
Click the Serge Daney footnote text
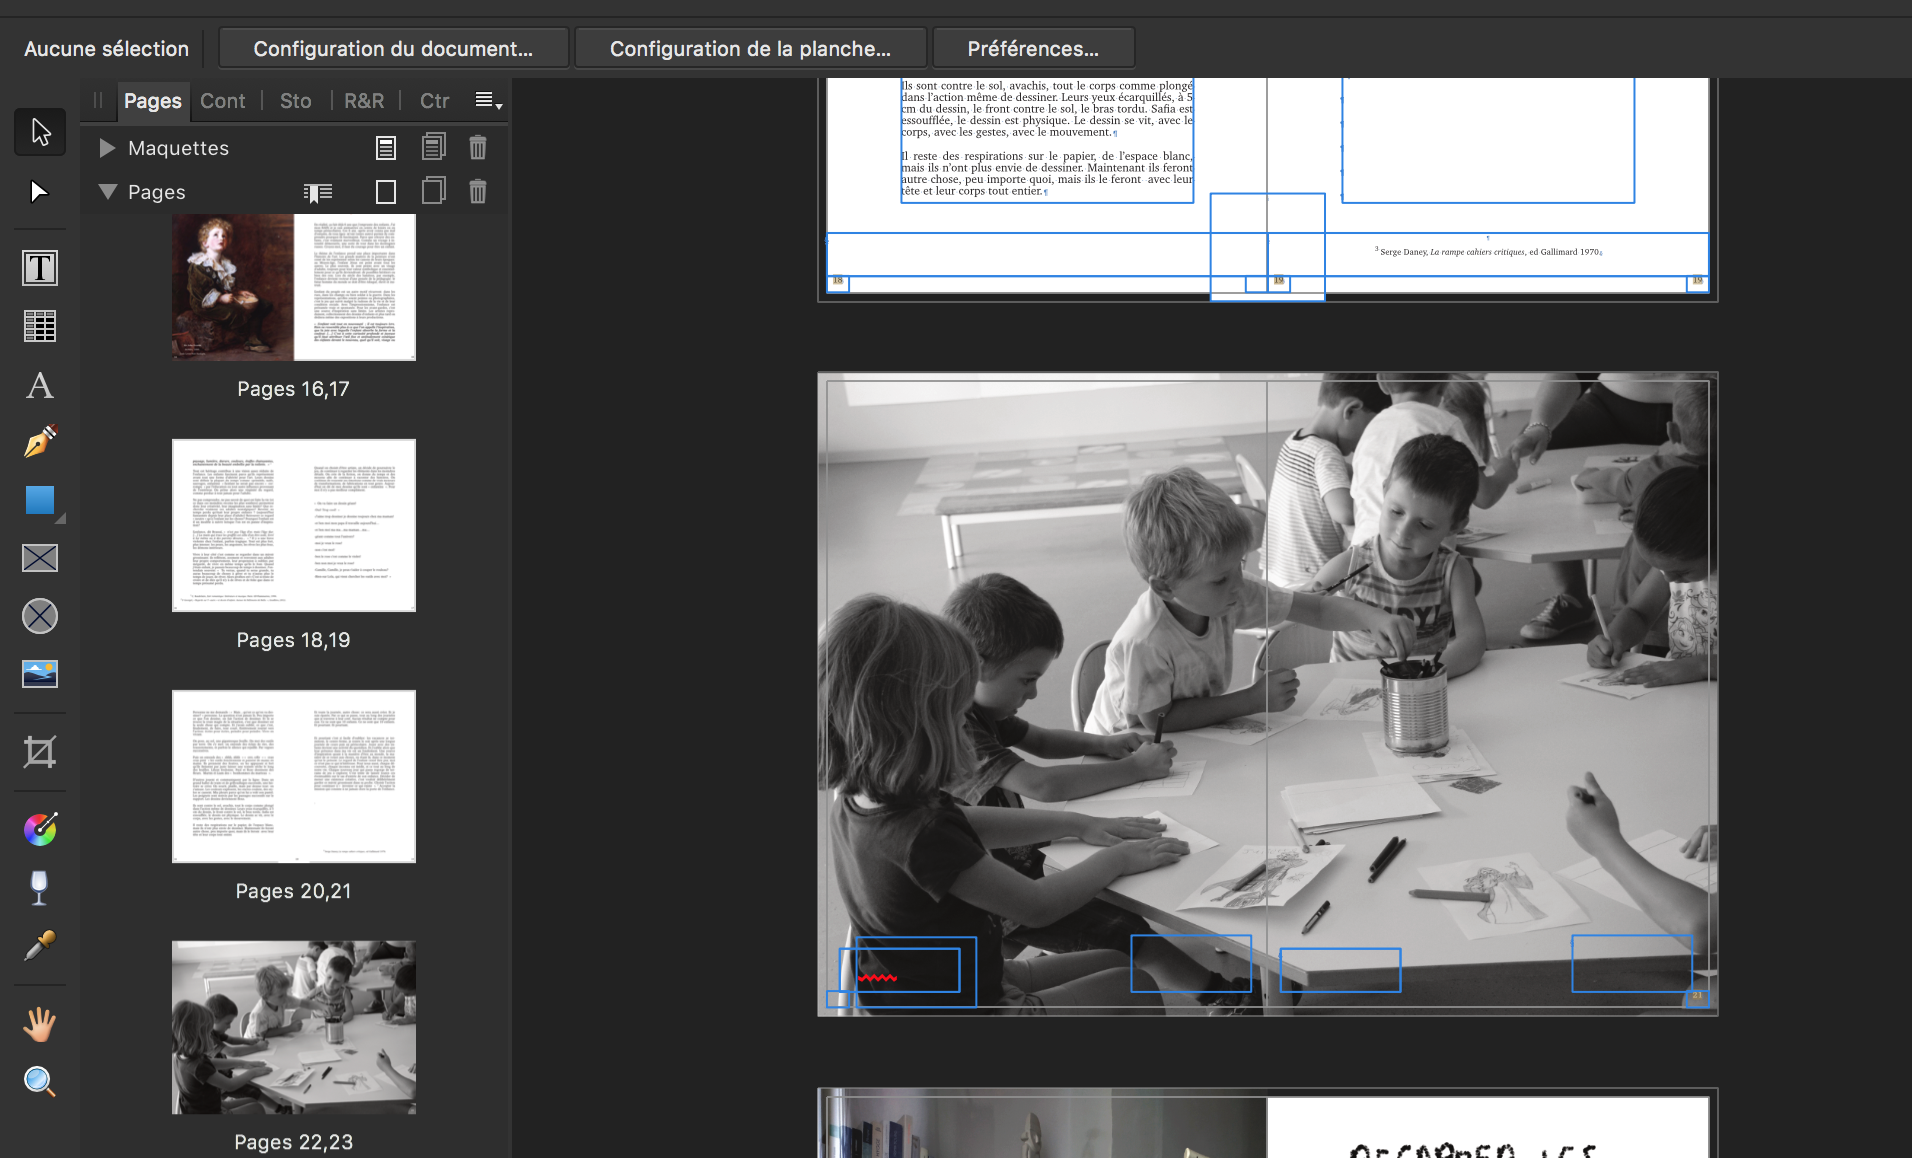1489,252
